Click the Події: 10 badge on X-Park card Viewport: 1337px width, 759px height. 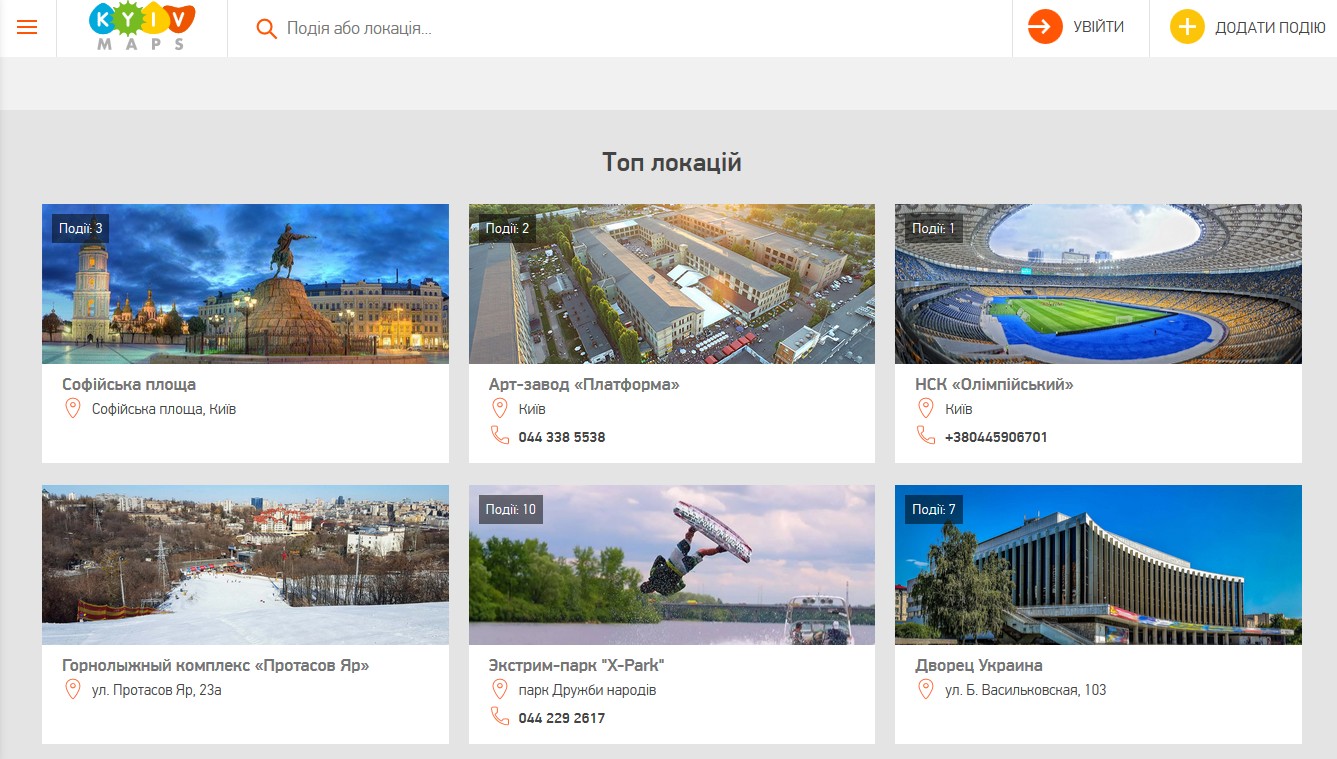511,509
